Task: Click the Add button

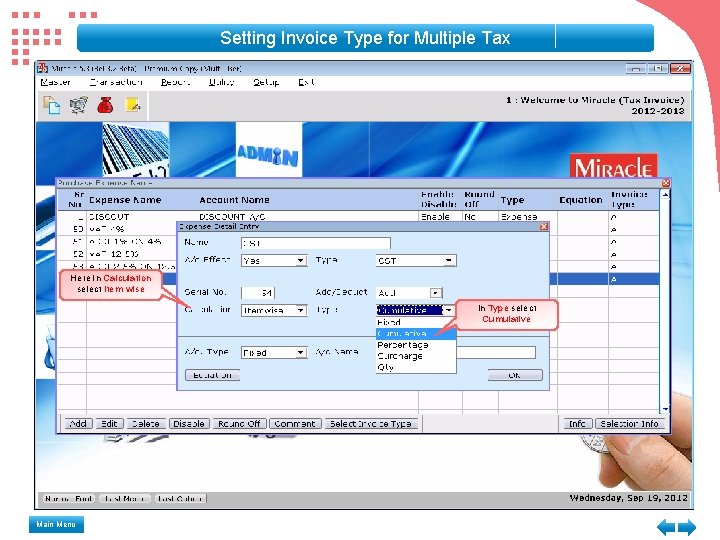Action: pyautogui.click(x=78, y=424)
